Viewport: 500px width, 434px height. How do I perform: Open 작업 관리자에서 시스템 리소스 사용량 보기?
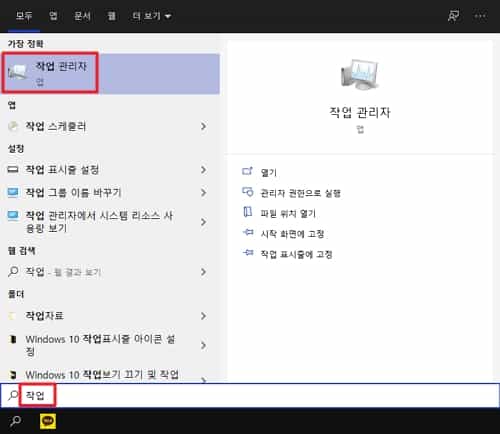[110, 222]
